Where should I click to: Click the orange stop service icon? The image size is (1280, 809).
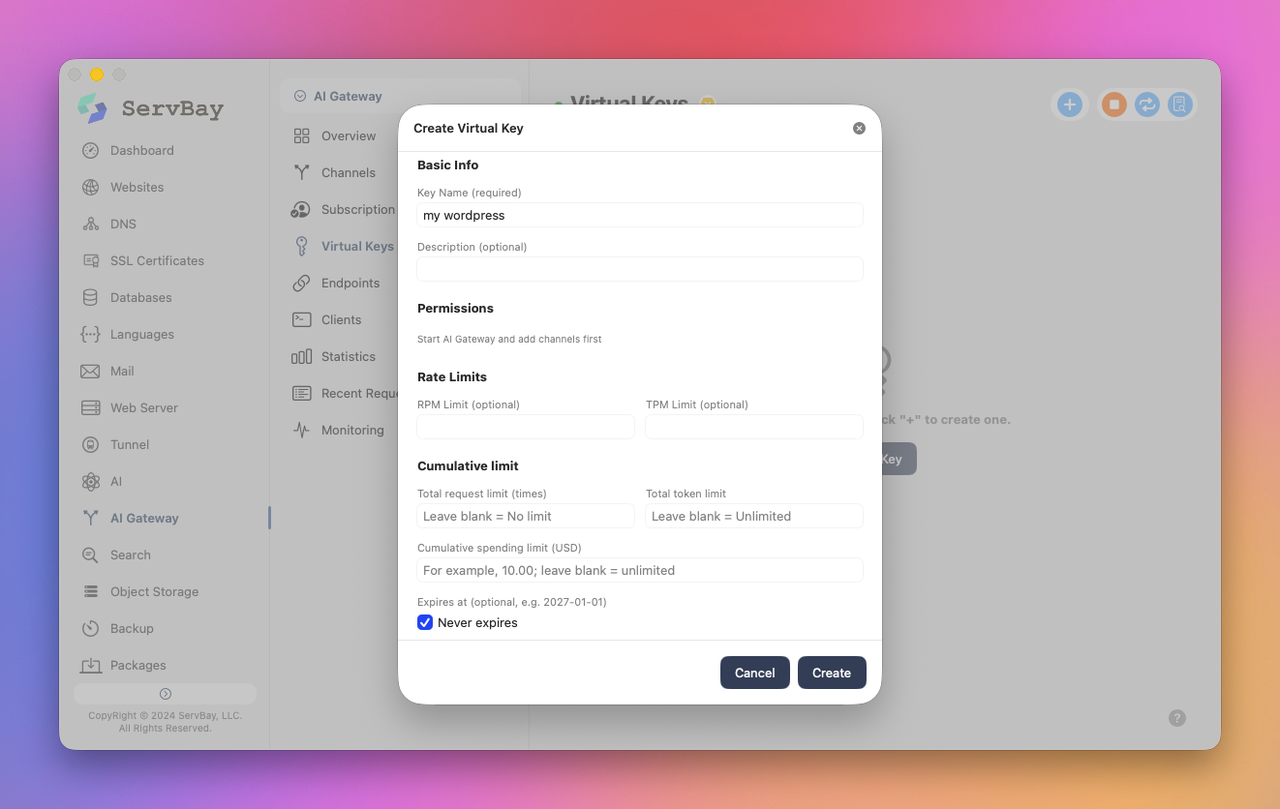click(1114, 104)
